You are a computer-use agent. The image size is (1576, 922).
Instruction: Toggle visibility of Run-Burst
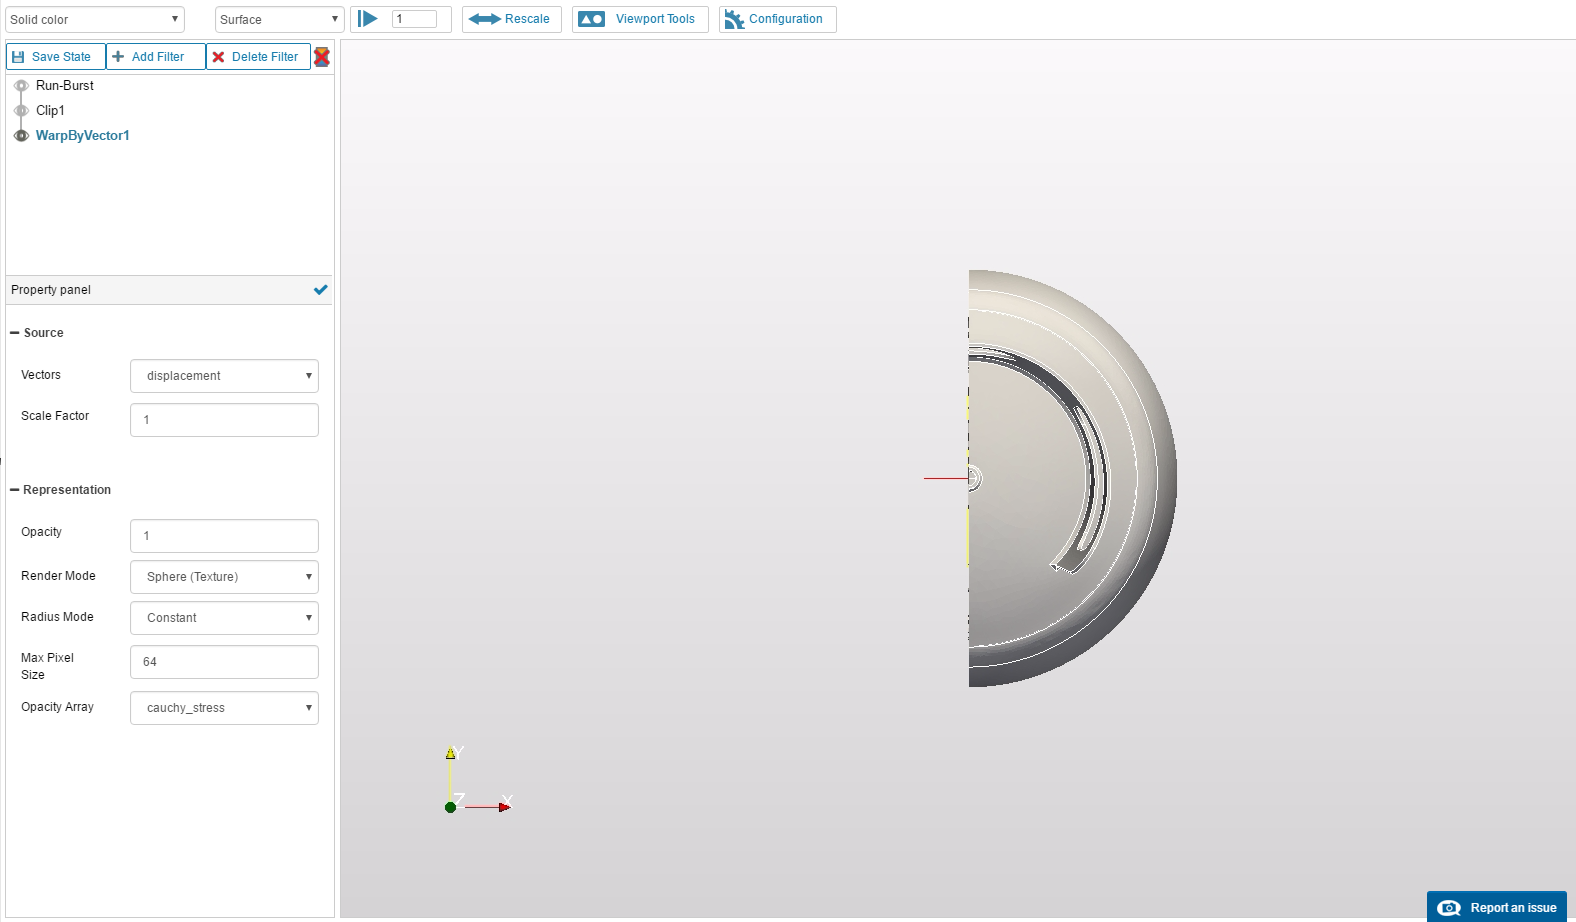pyautogui.click(x=21, y=86)
